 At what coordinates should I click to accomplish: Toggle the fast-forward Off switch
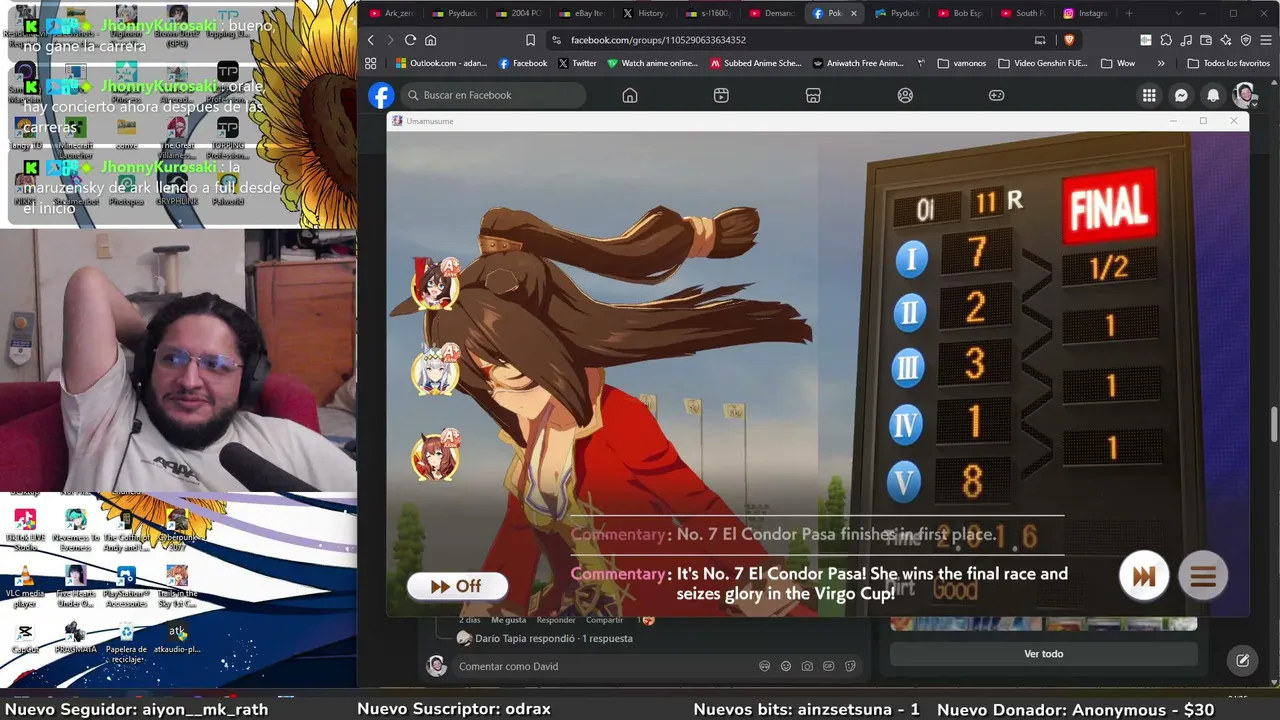[457, 586]
